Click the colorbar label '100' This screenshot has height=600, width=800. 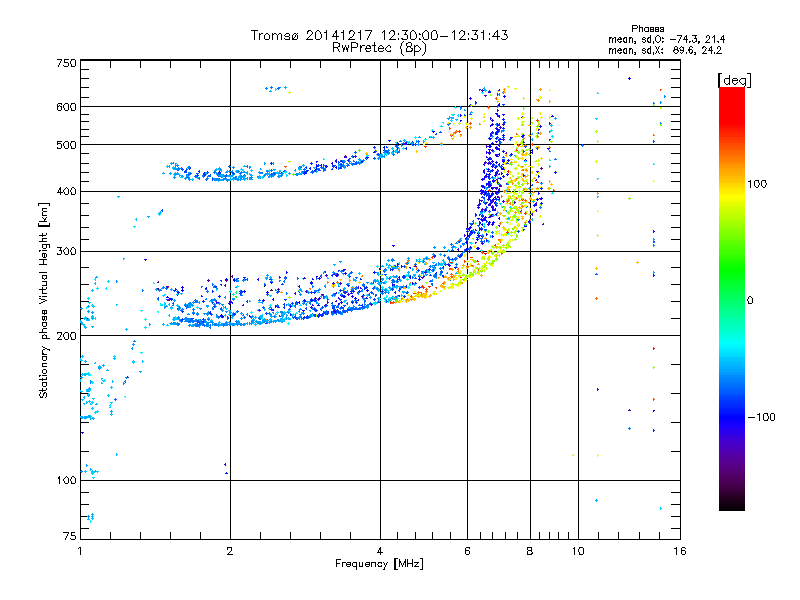[x=757, y=184]
